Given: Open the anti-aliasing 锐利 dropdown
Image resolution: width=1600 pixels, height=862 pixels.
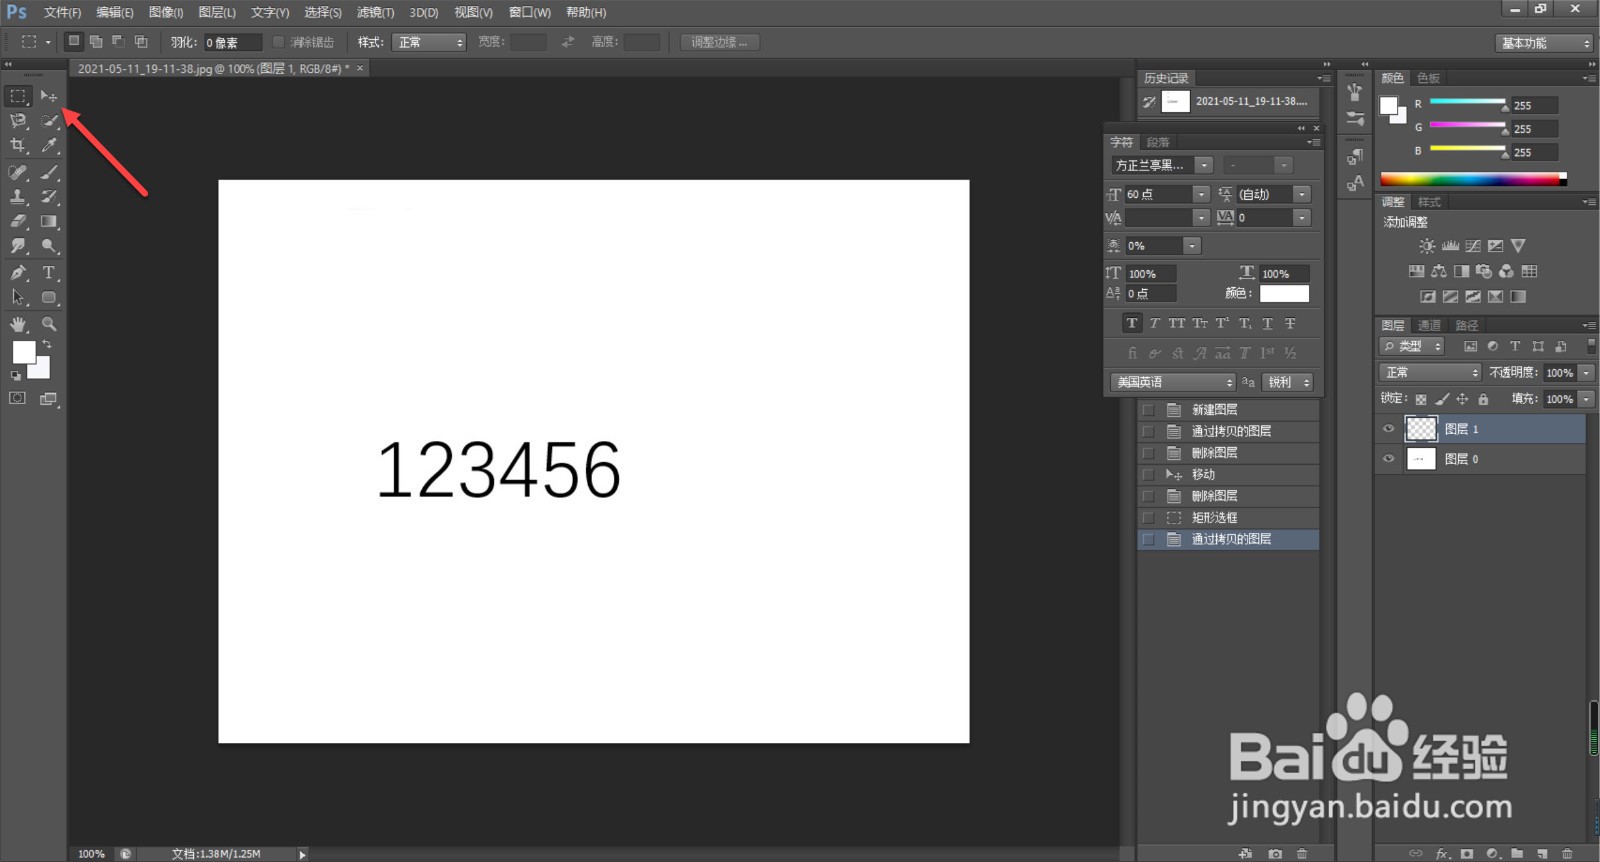Looking at the screenshot, I should coord(1288,382).
